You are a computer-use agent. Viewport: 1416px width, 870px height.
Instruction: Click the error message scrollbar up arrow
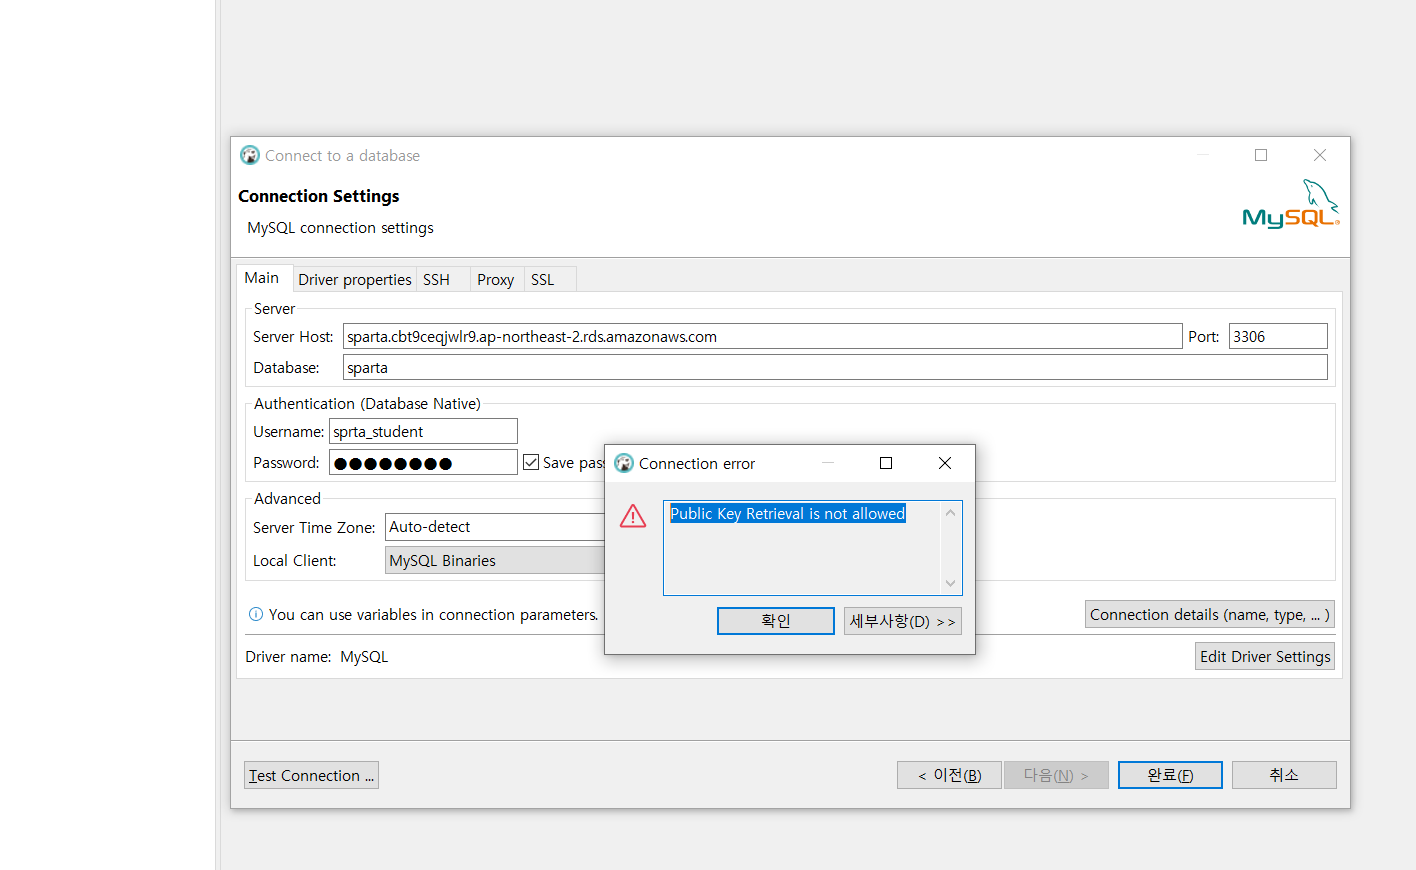(x=950, y=513)
